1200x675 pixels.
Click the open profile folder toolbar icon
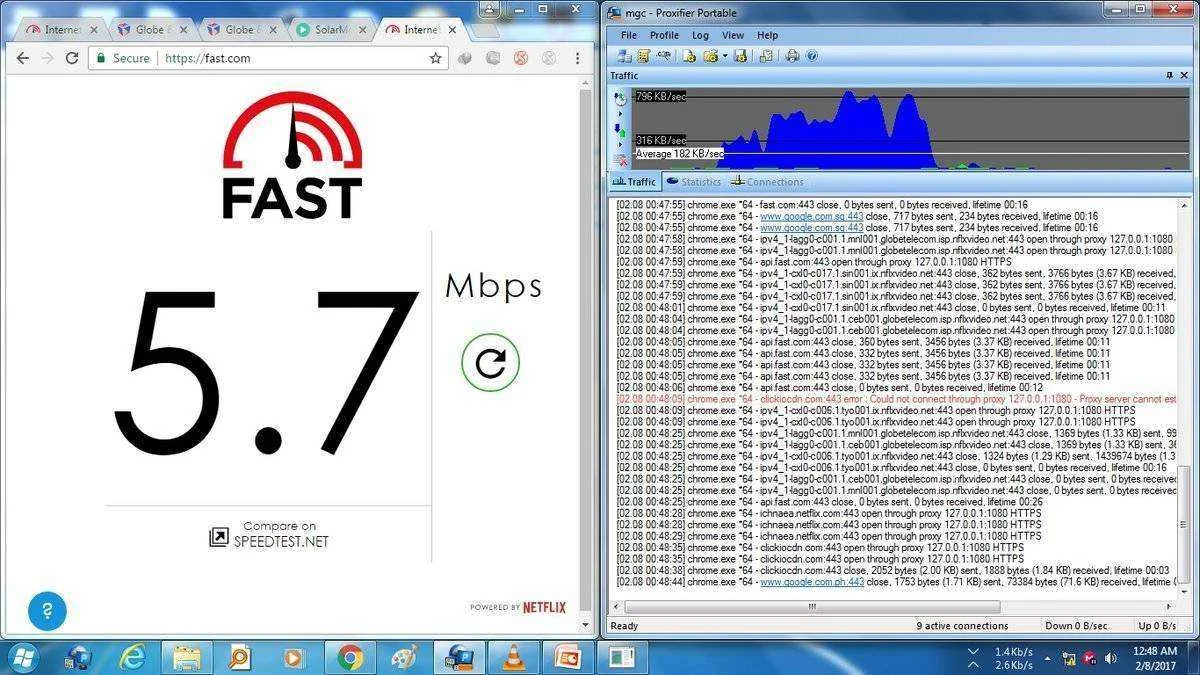coord(710,56)
